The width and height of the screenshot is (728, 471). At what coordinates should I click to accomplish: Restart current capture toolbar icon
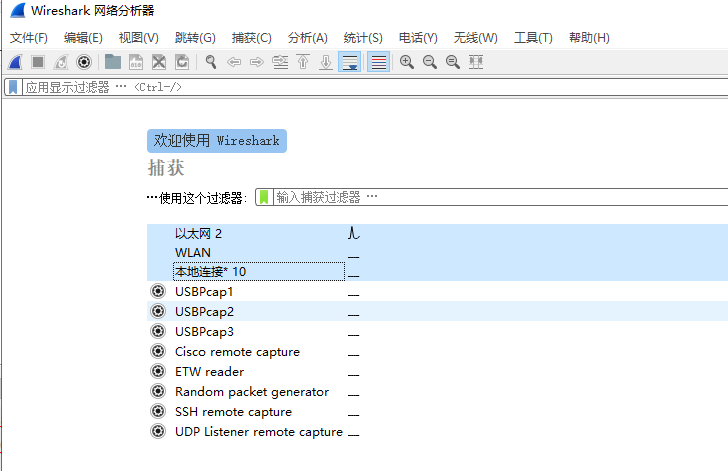point(61,62)
